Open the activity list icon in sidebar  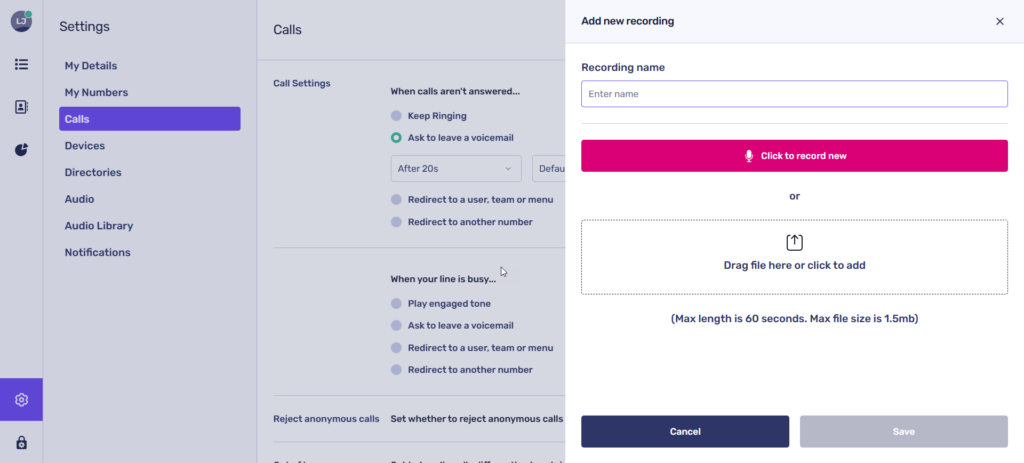[21, 64]
